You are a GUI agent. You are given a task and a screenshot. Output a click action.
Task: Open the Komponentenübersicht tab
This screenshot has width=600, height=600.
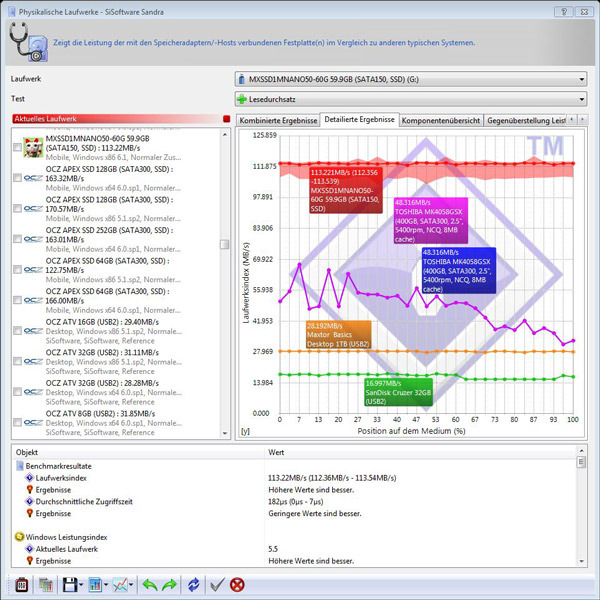tap(441, 121)
